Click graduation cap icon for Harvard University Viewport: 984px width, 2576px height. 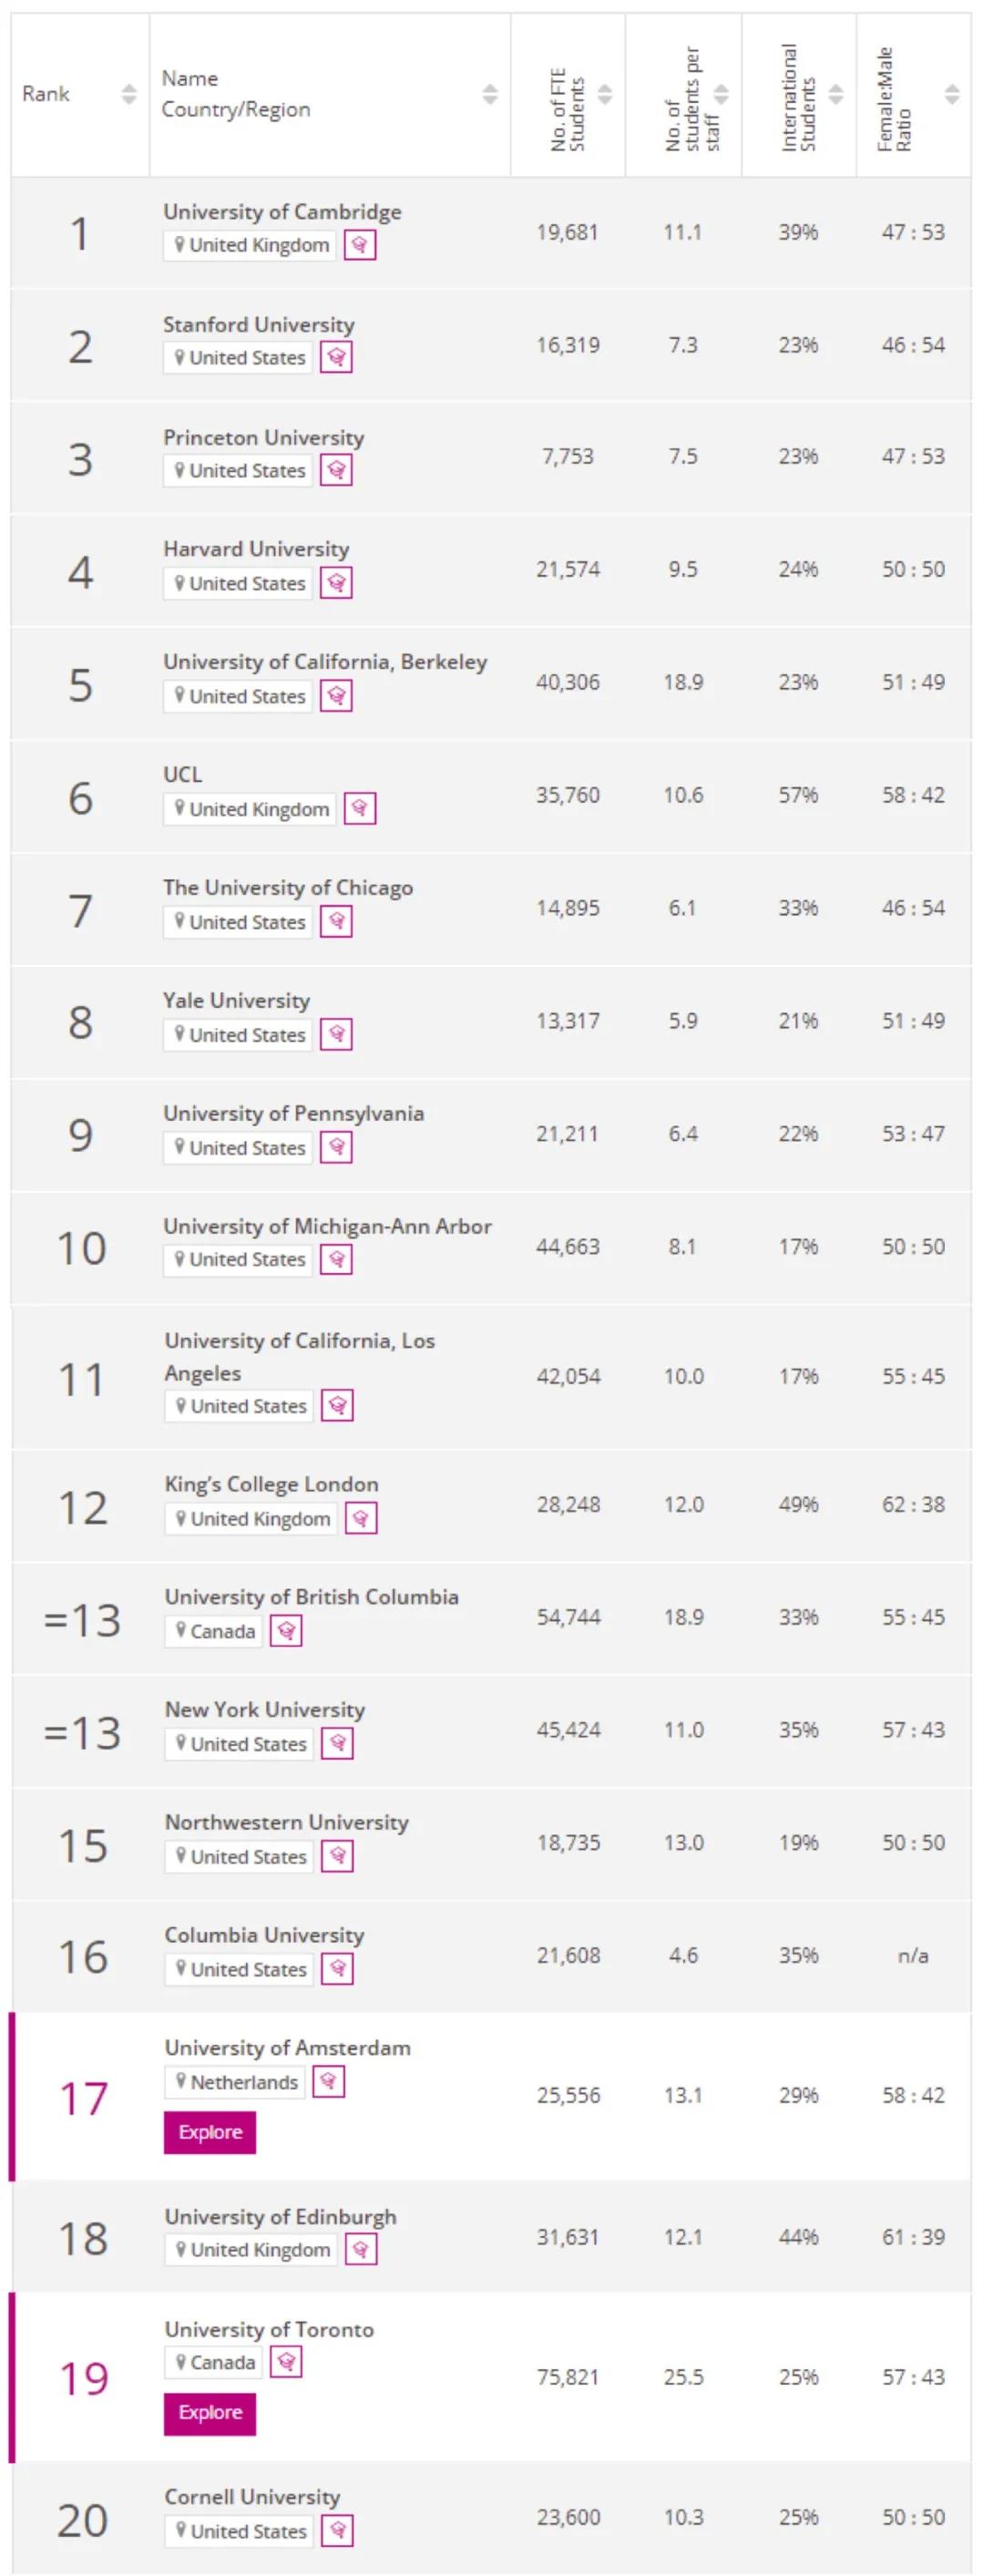coord(336,583)
